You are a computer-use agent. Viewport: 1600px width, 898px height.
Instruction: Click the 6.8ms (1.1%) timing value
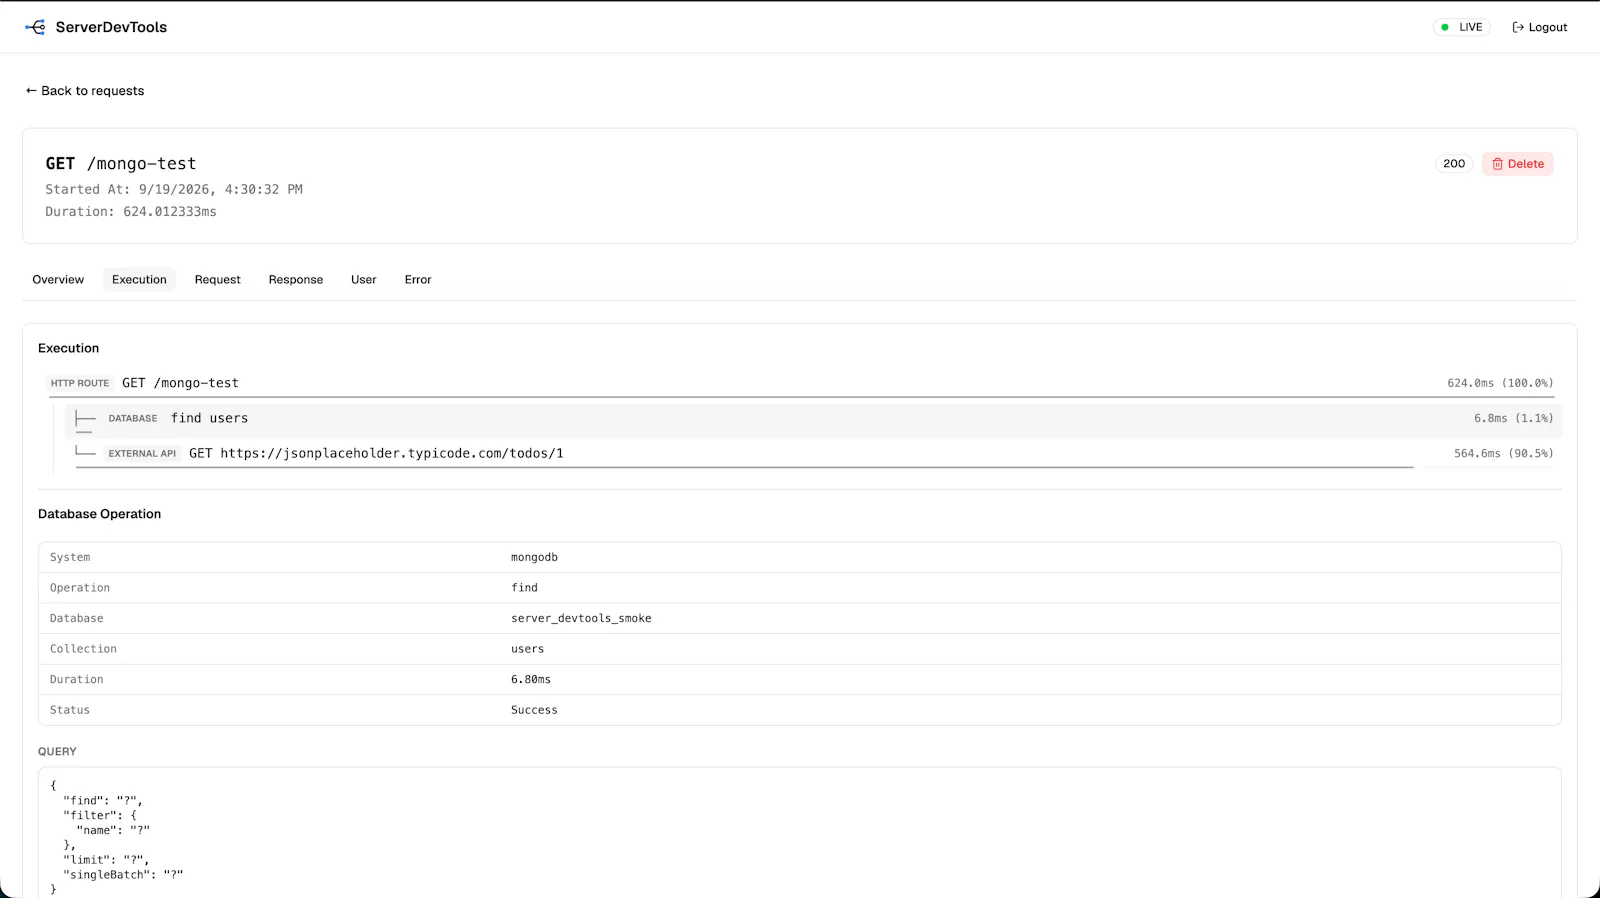[1513, 419]
